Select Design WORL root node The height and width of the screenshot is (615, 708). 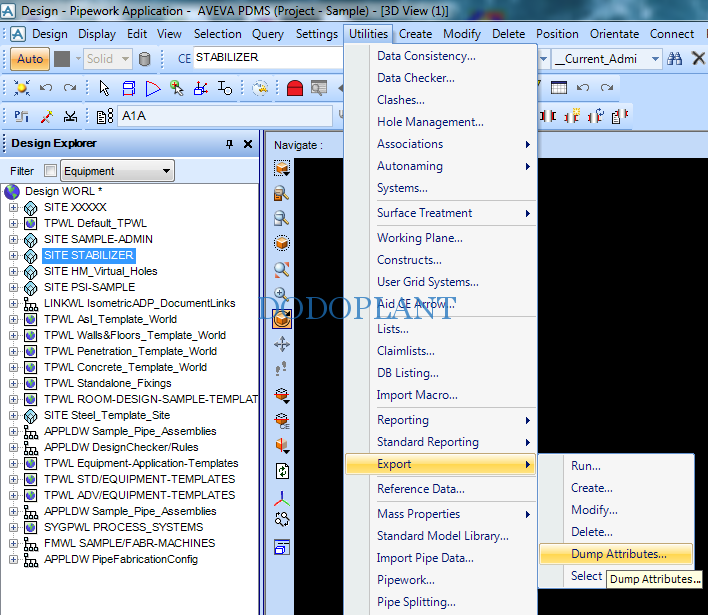pyautogui.click(x=63, y=191)
